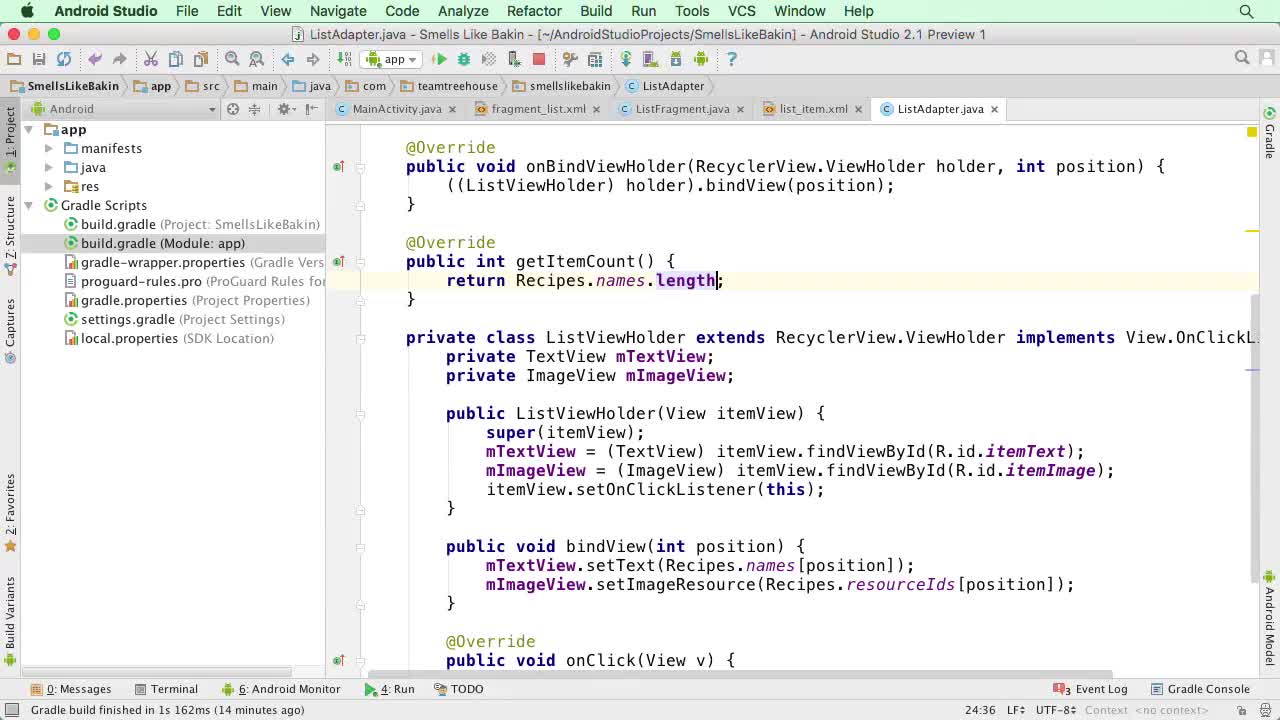This screenshot has width=1280, height=720.
Task: Toggle the Favorites side panel
Action: coord(10,512)
